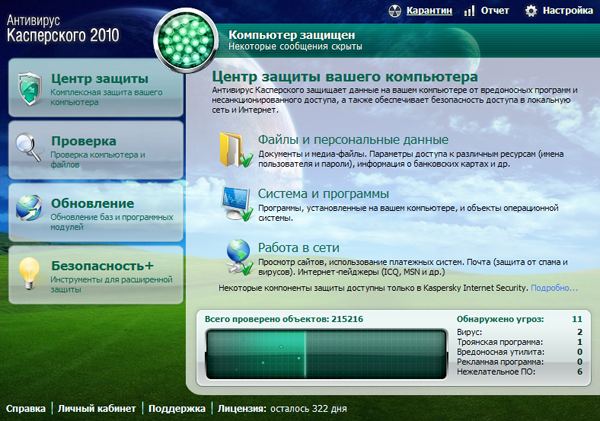Click the Безопасность+ light bulb icon

(29, 273)
